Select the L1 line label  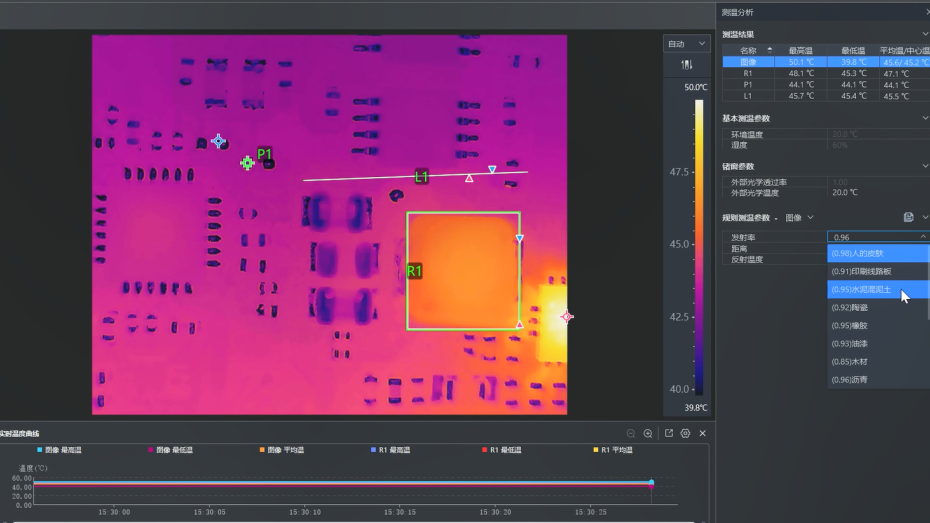pyautogui.click(x=421, y=176)
